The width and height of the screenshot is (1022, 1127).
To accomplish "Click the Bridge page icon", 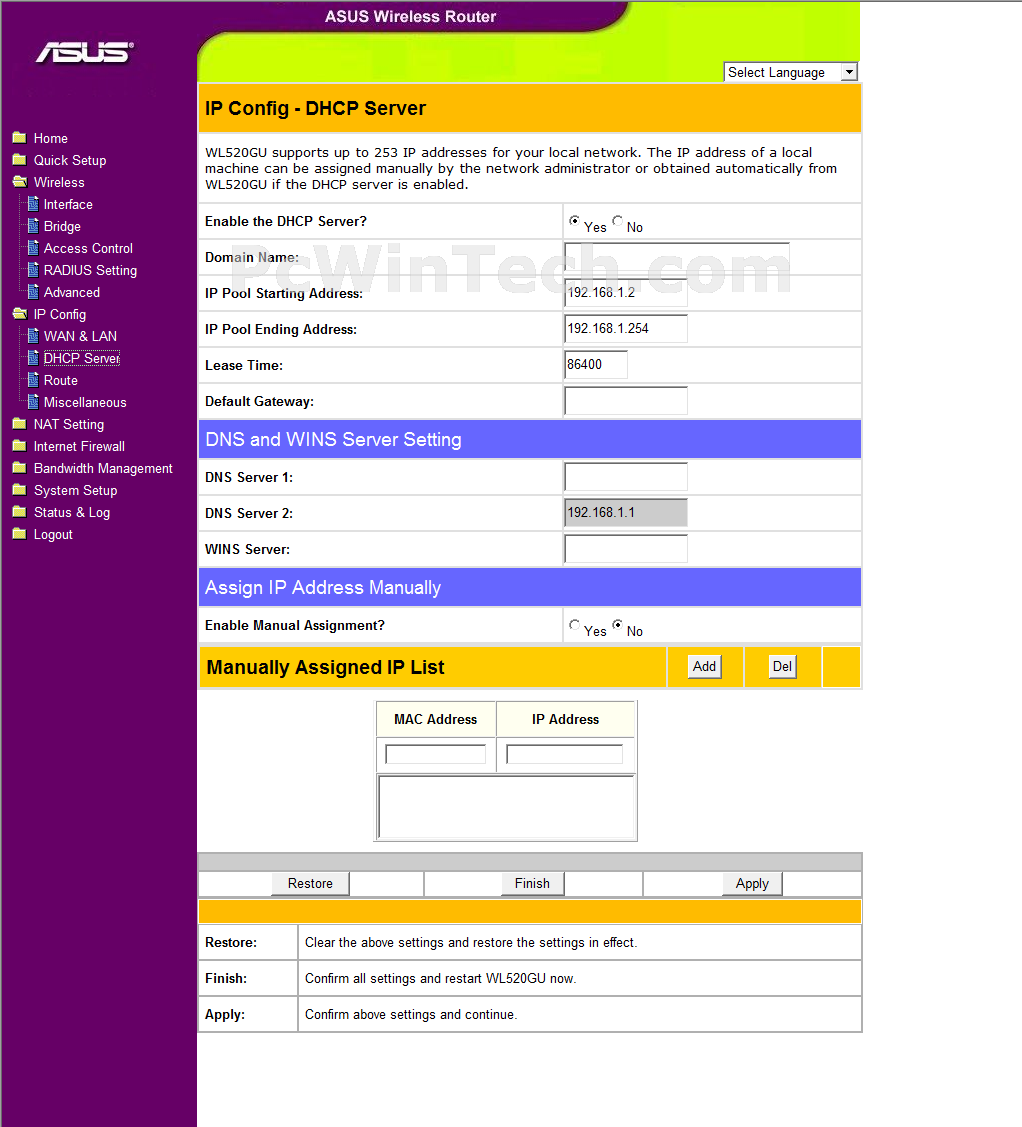I will click(x=33, y=226).
